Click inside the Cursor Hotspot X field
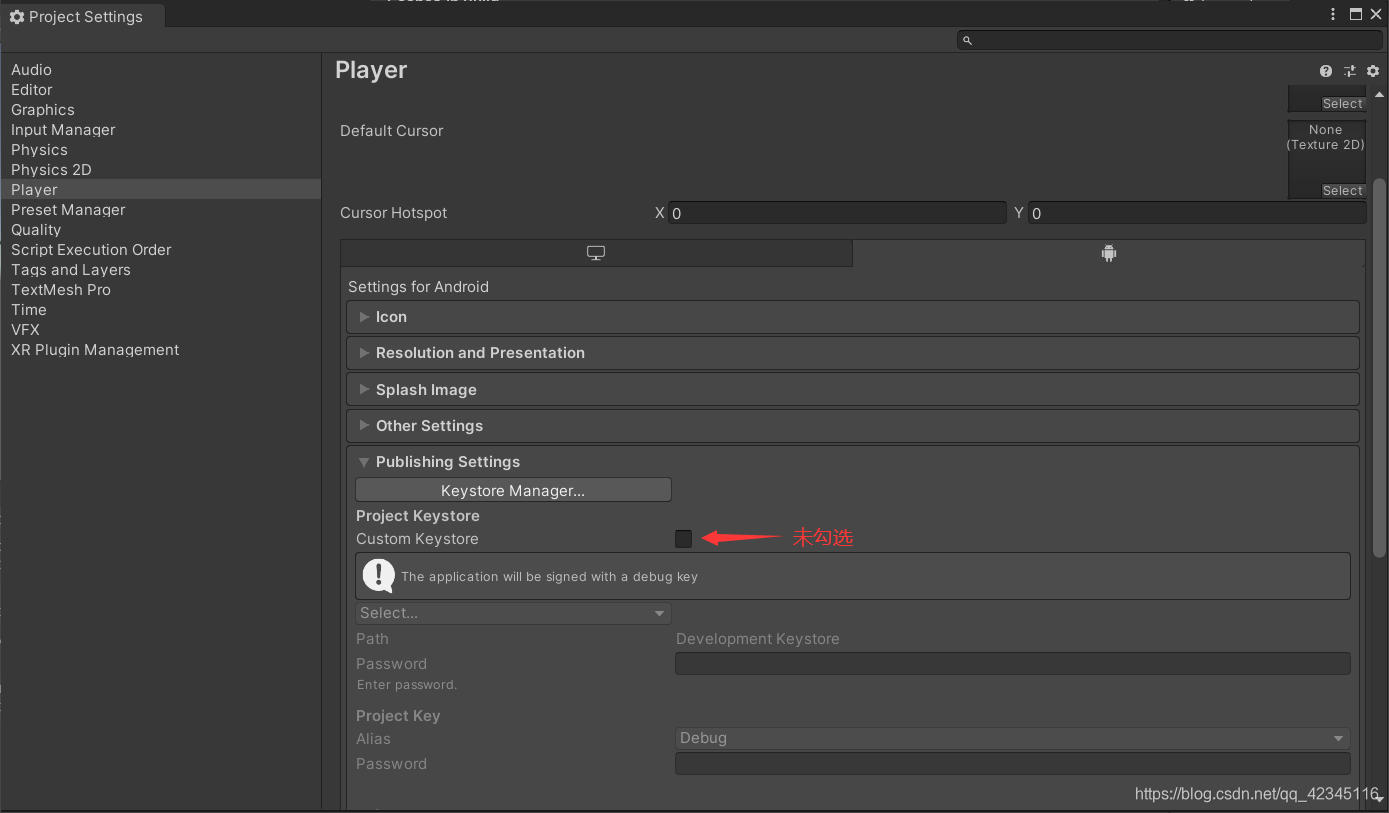 838,212
